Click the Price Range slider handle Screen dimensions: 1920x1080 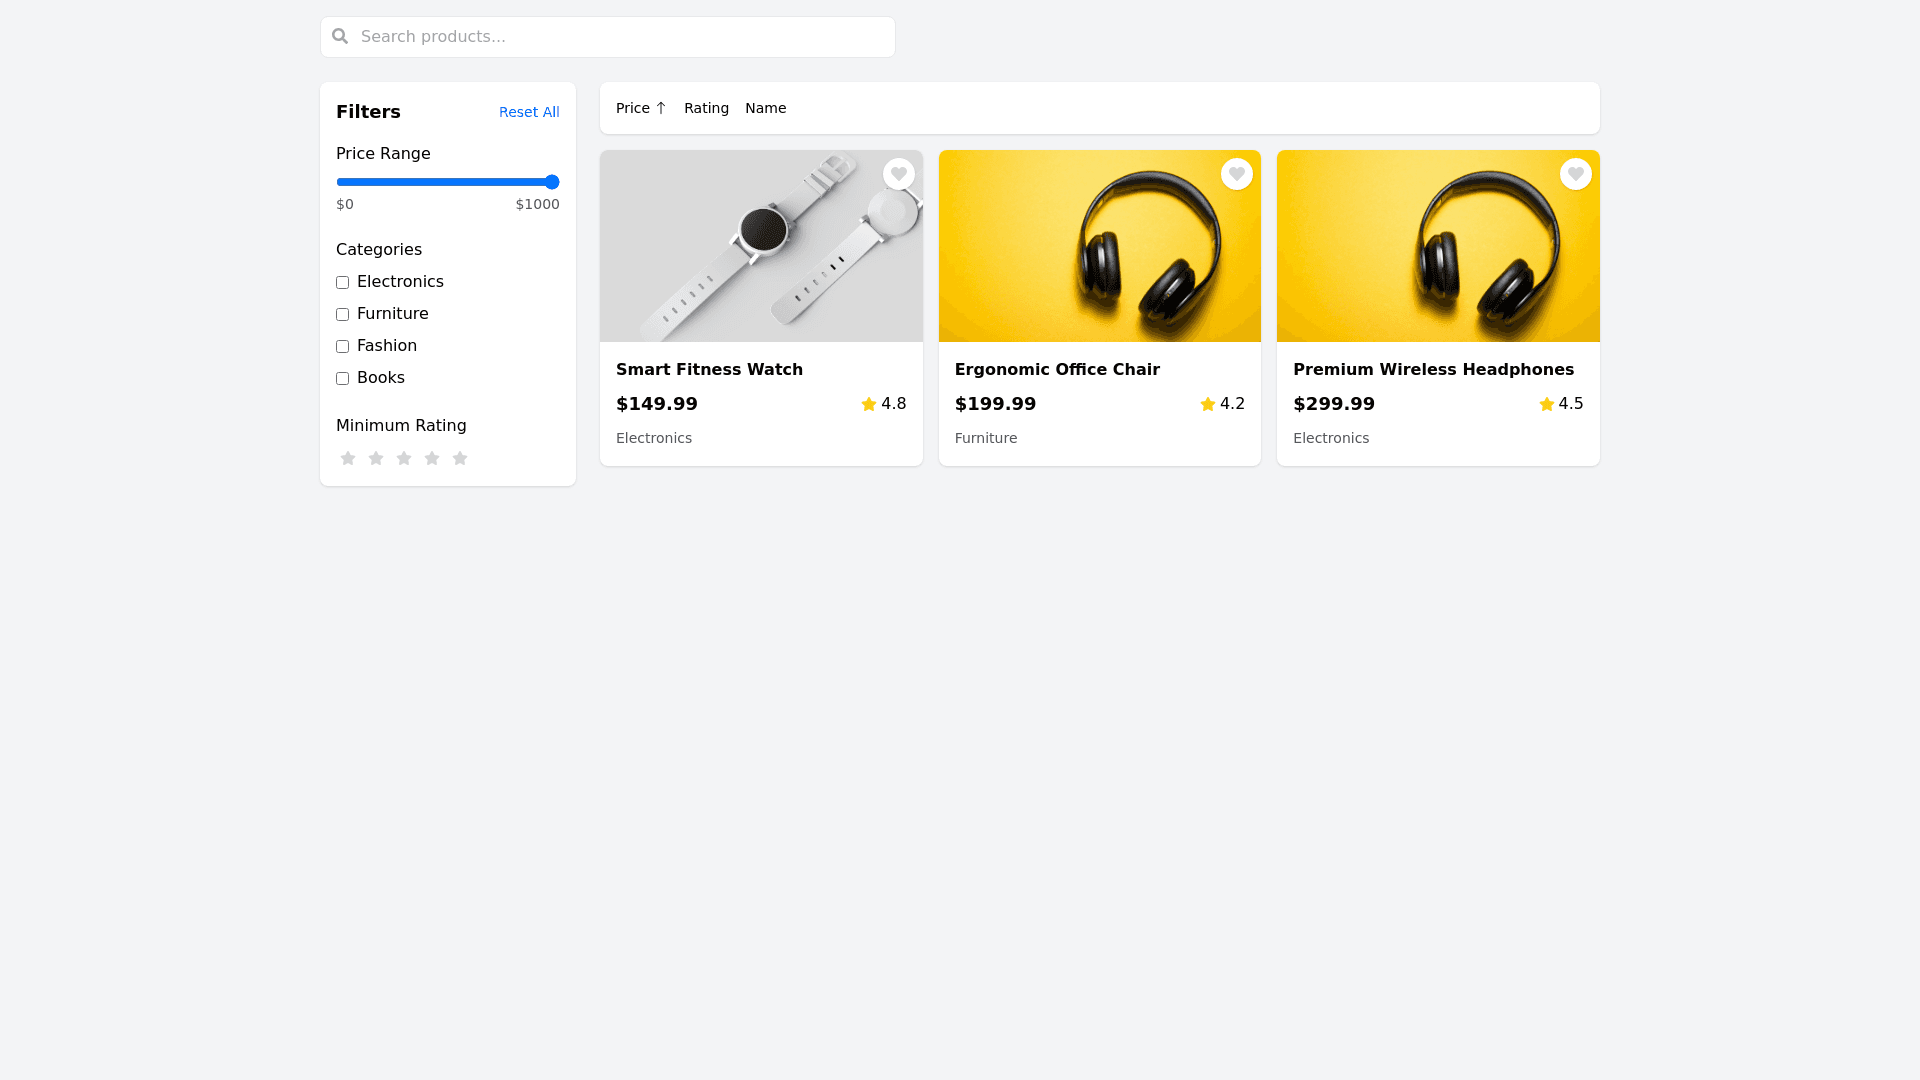[552, 182]
